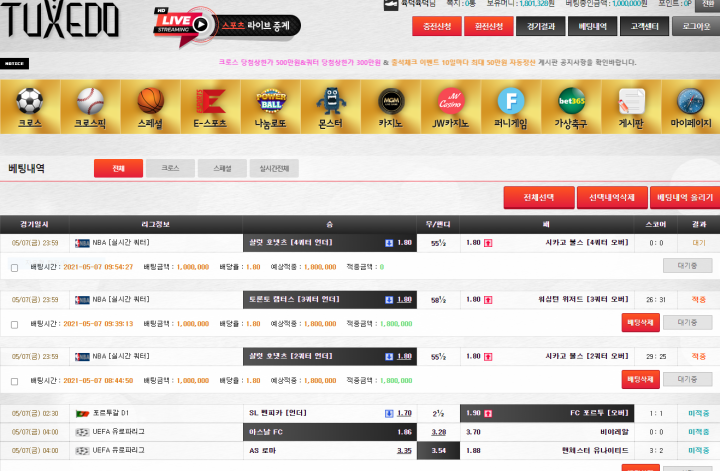Switch to the 실시간전체 tab
The width and height of the screenshot is (720, 471).
click(x=274, y=168)
